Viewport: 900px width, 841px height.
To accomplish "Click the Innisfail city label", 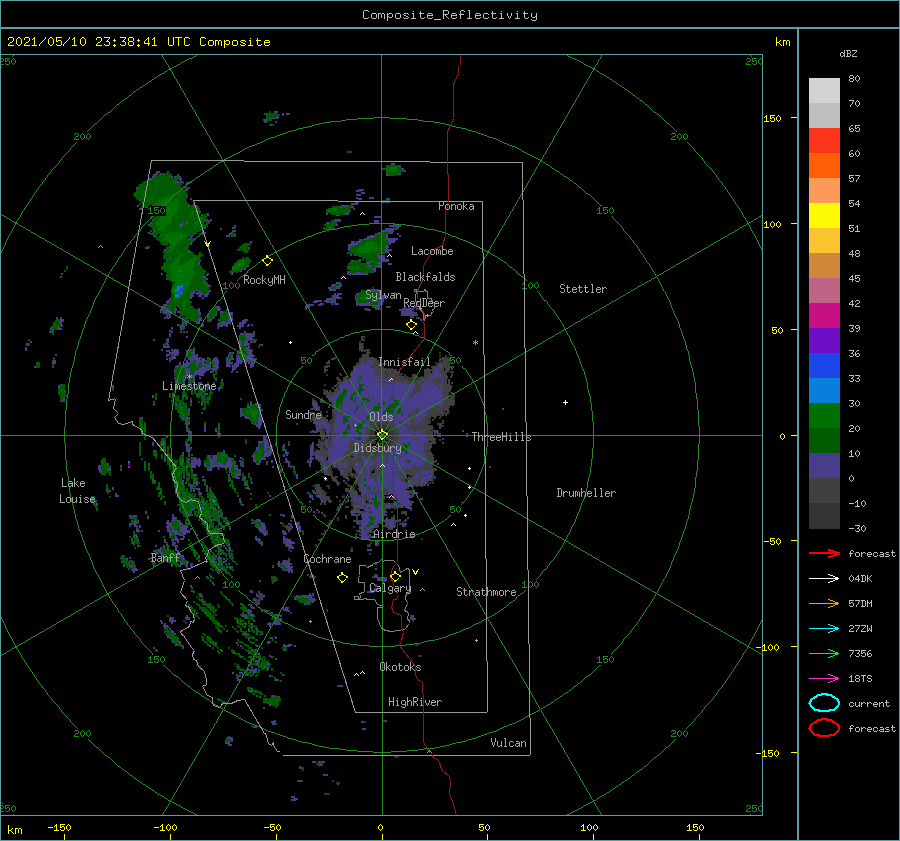I will [404, 362].
